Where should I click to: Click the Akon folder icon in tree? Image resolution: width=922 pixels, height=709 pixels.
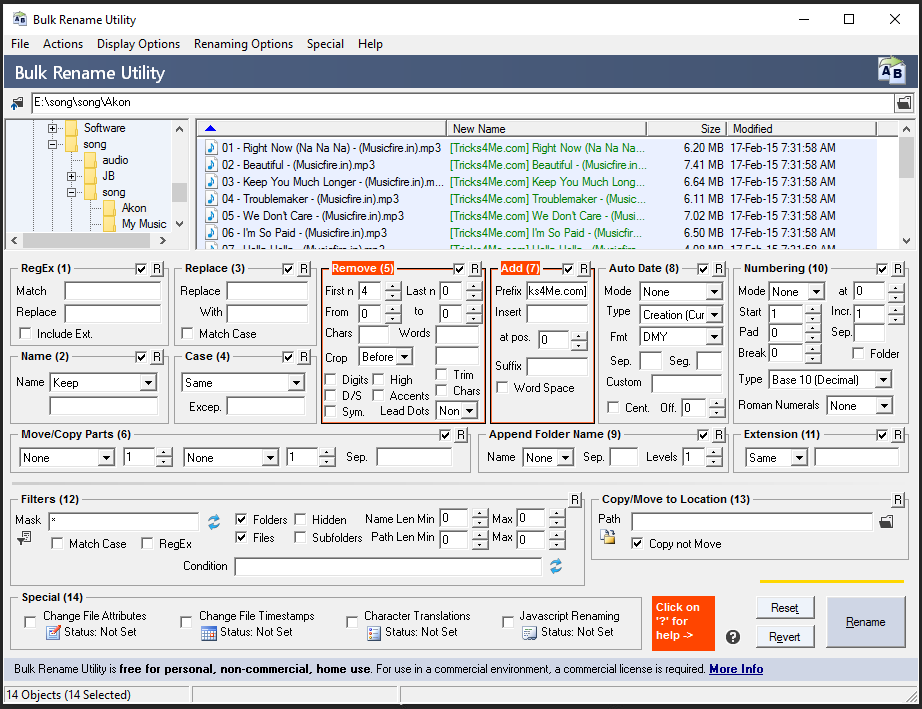coord(109,208)
